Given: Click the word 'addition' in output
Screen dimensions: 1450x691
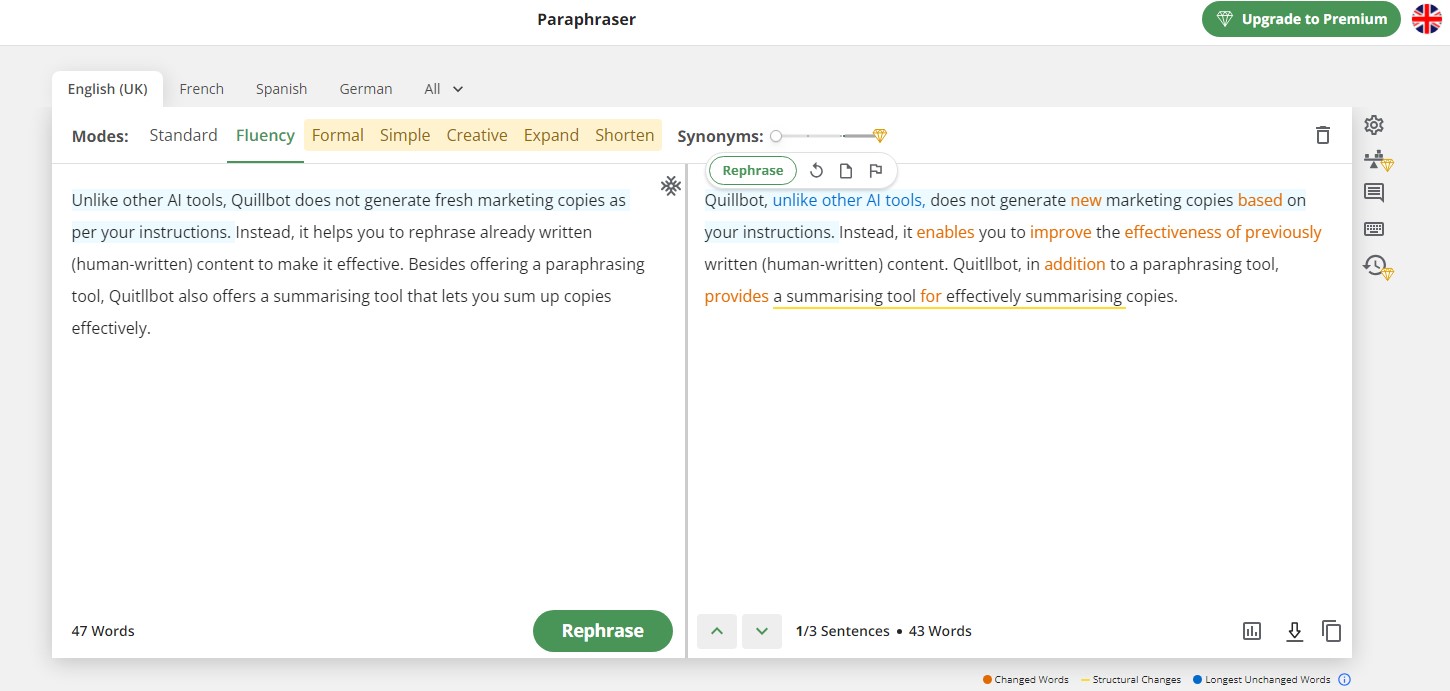Looking at the screenshot, I should click(x=1075, y=264).
